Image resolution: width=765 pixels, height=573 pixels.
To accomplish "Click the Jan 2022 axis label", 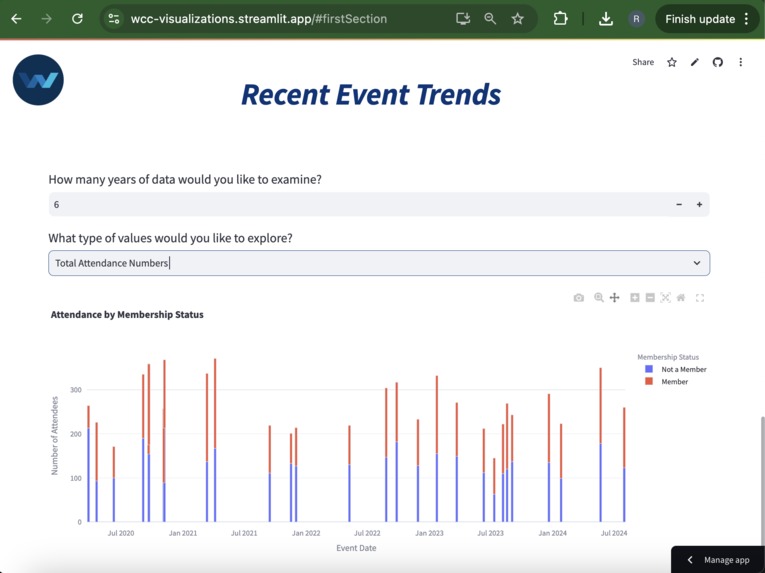I will 306,533.
